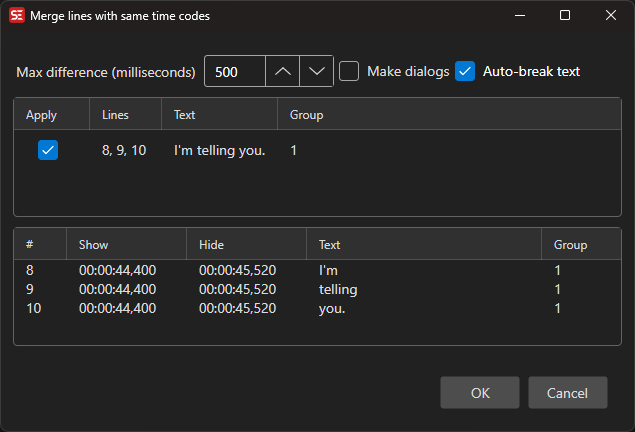Click the Hide time of row 10
The width and height of the screenshot is (635, 432).
coord(237,308)
